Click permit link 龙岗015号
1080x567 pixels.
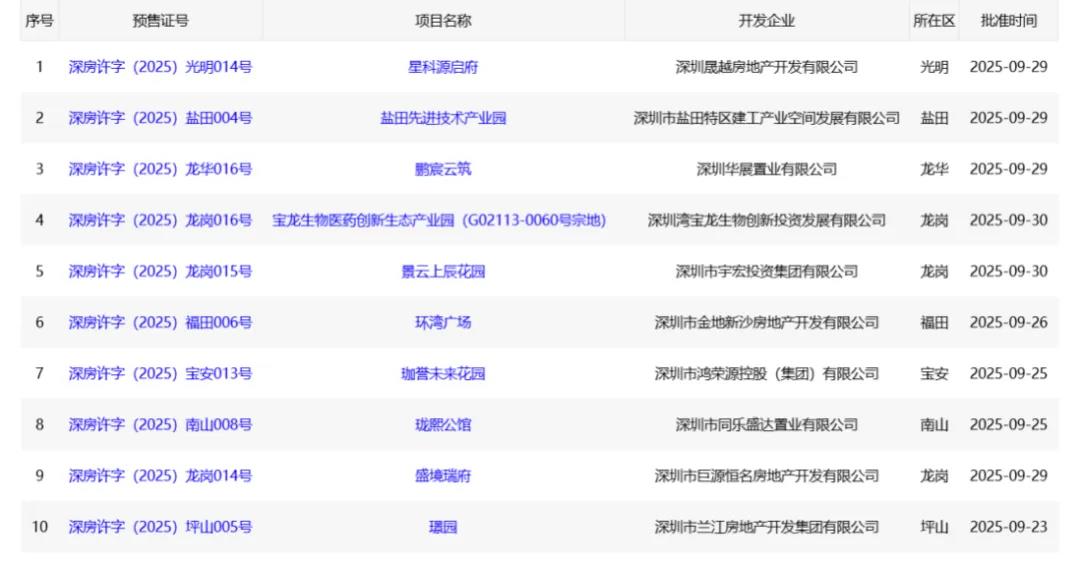(x=160, y=271)
